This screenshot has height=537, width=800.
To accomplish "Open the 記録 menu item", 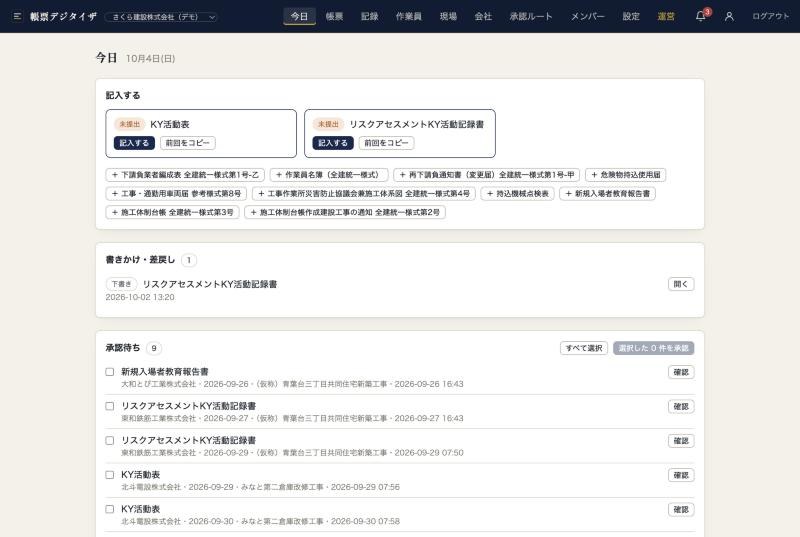I will tap(369, 16).
